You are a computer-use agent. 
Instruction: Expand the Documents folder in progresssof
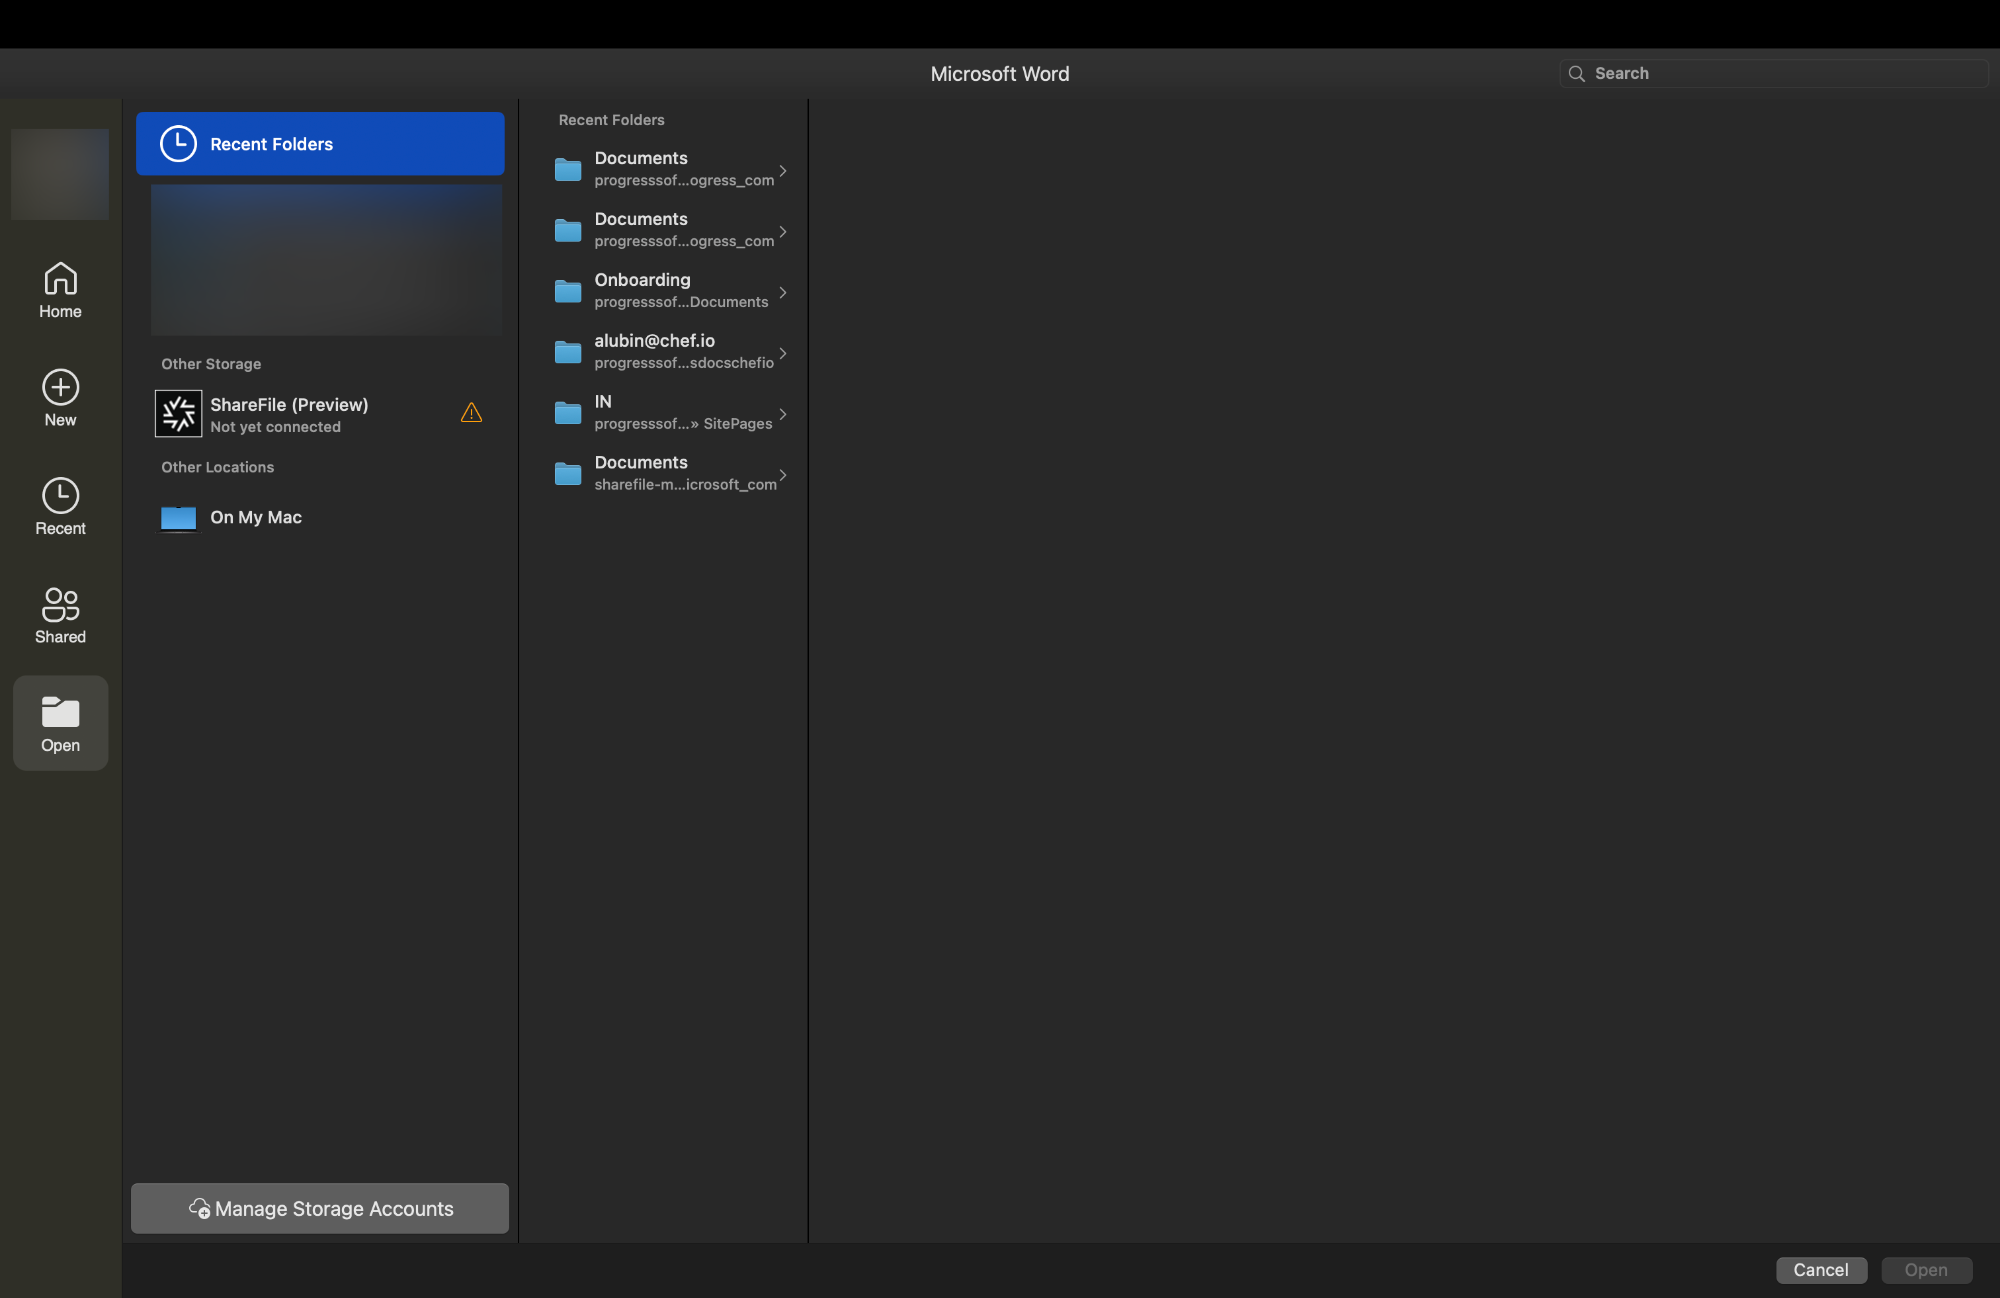[x=781, y=166]
